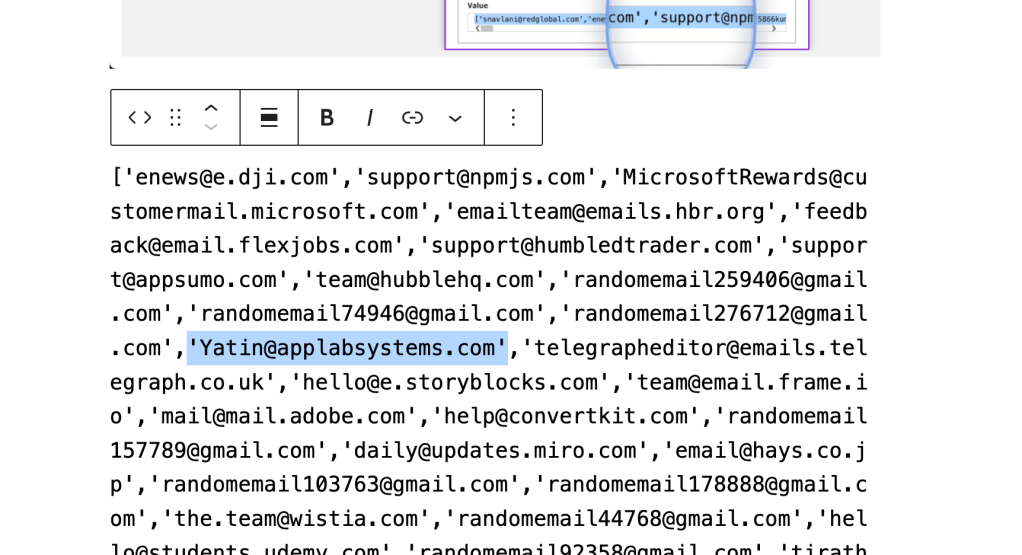Viewport: 1022px width, 555px height.
Task: Toggle bold formatting
Action: (x=327, y=117)
